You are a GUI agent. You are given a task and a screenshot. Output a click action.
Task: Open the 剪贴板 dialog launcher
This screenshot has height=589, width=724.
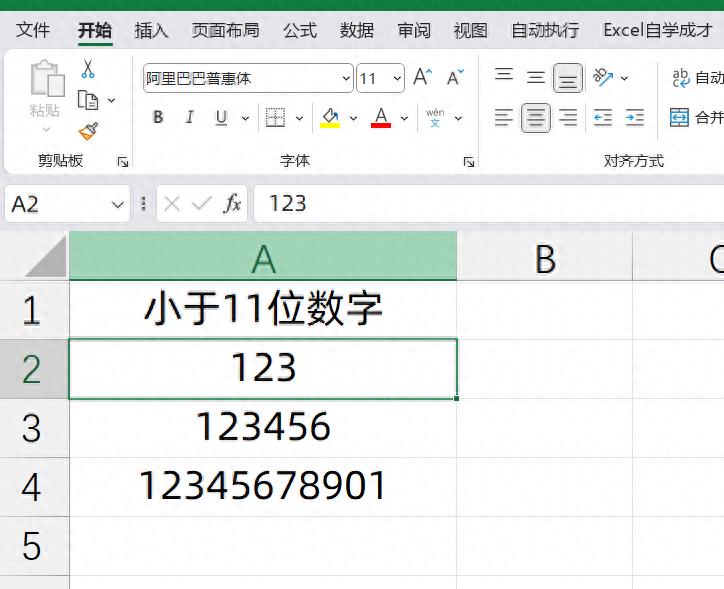123,162
